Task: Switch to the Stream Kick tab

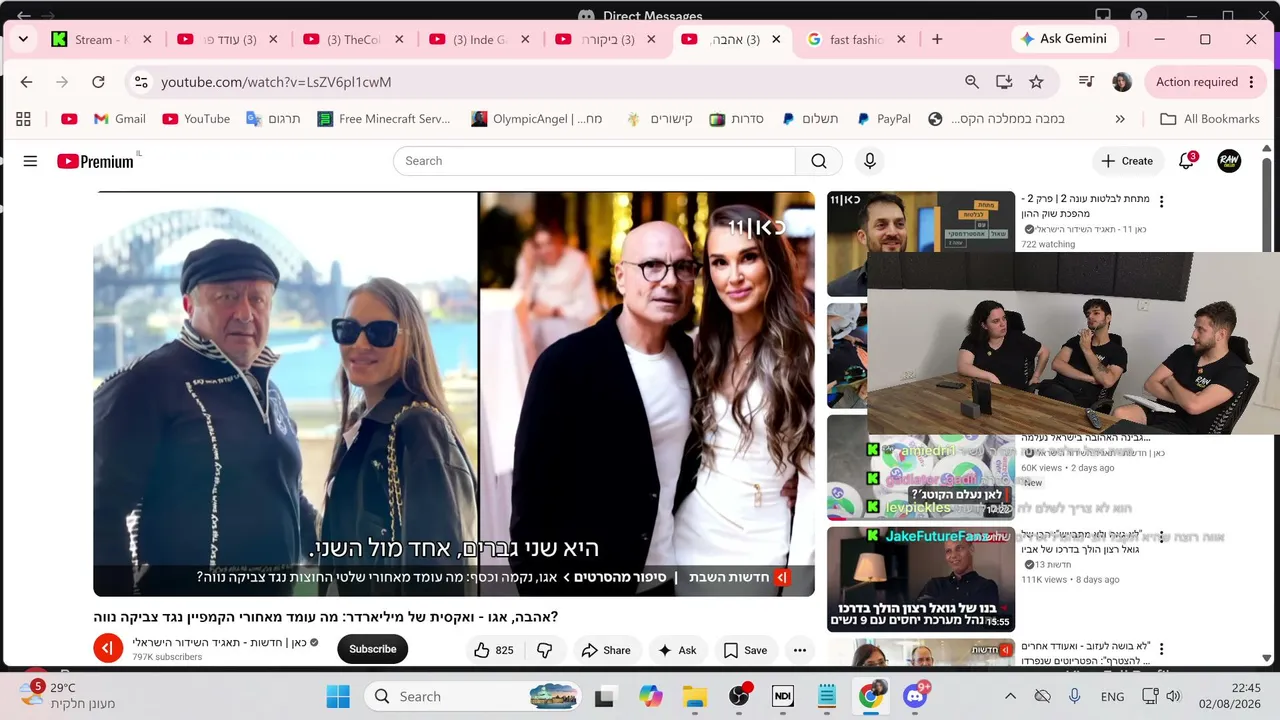Action: point(104,40)
